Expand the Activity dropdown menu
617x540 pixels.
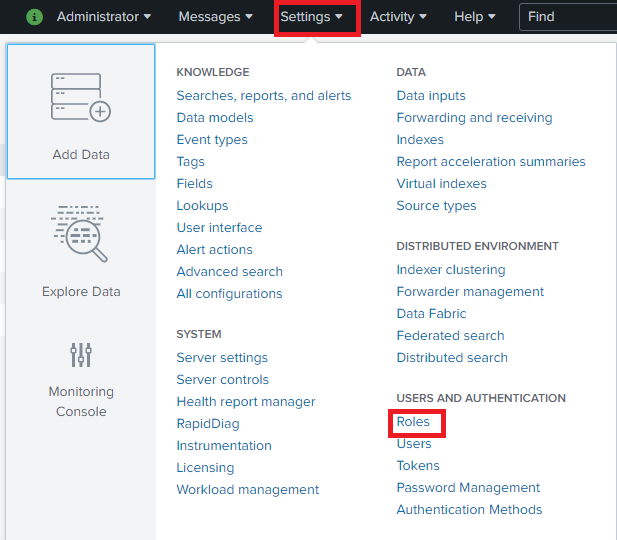[398, 17]
